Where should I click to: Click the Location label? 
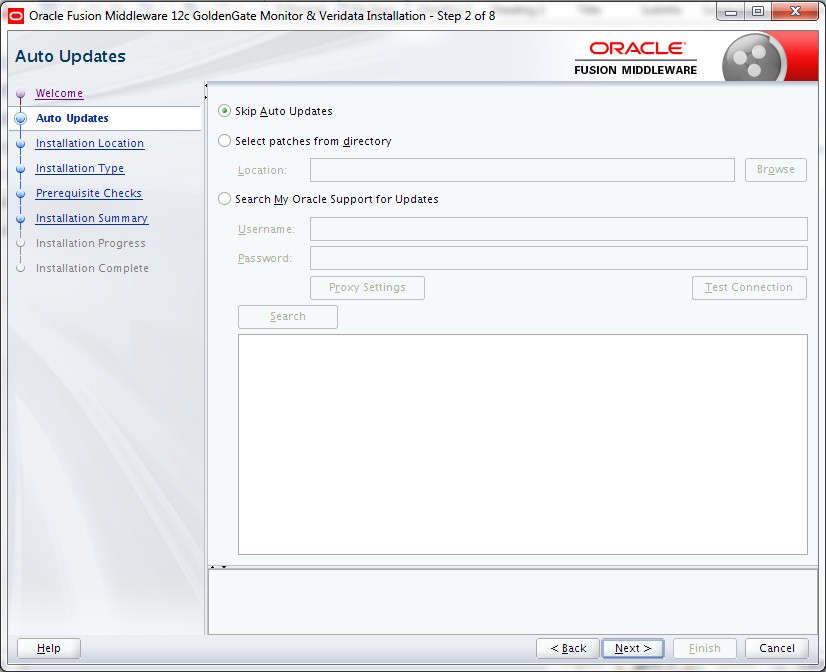coord(262,171)
